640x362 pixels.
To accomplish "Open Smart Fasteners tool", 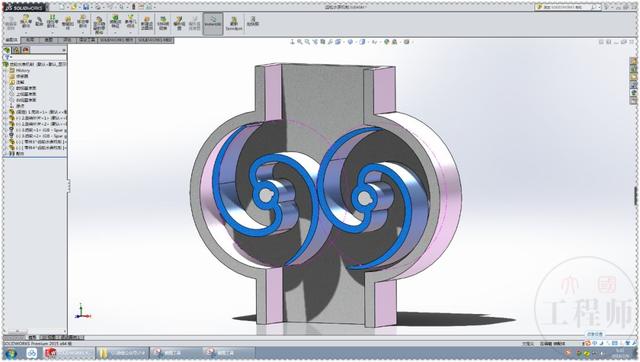I will click(68, 23).
